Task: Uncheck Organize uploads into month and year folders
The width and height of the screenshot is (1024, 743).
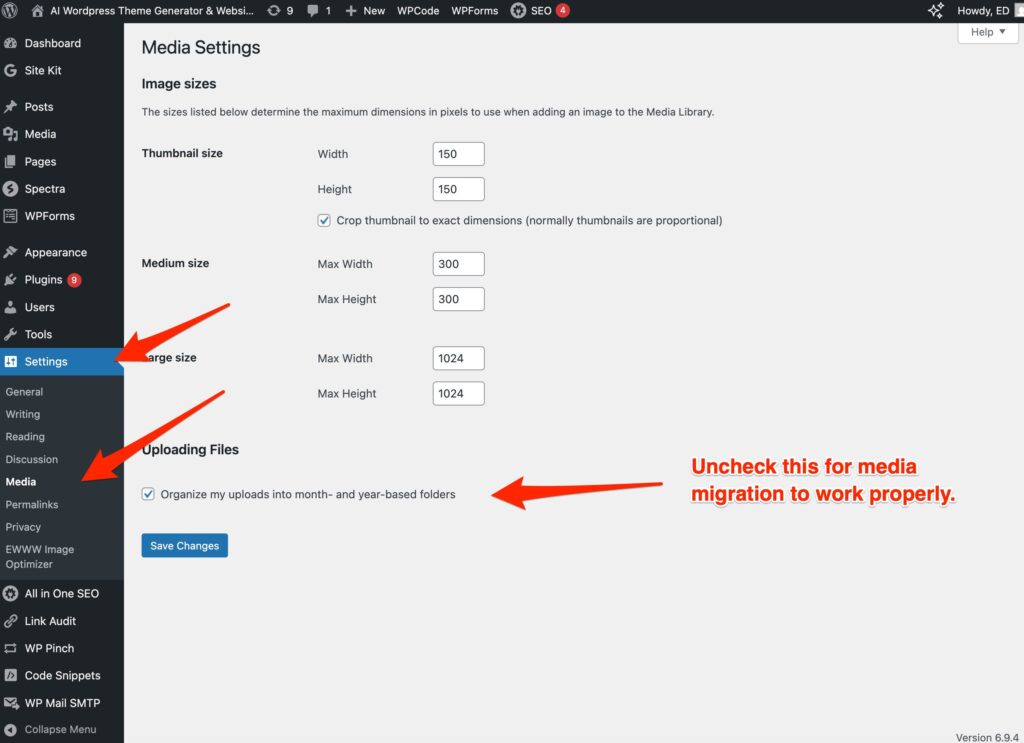Action: [149, 494]
